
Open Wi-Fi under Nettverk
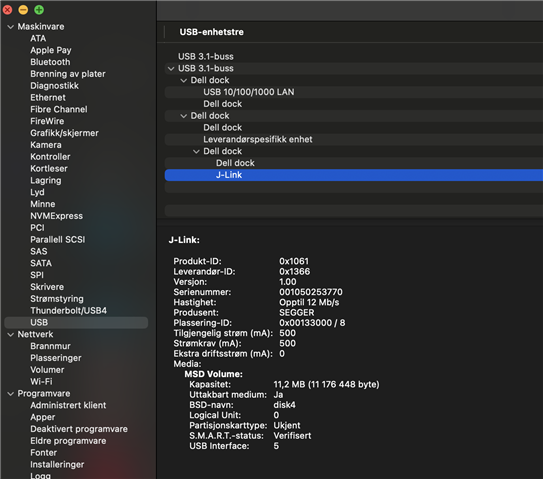click(41, 381)
